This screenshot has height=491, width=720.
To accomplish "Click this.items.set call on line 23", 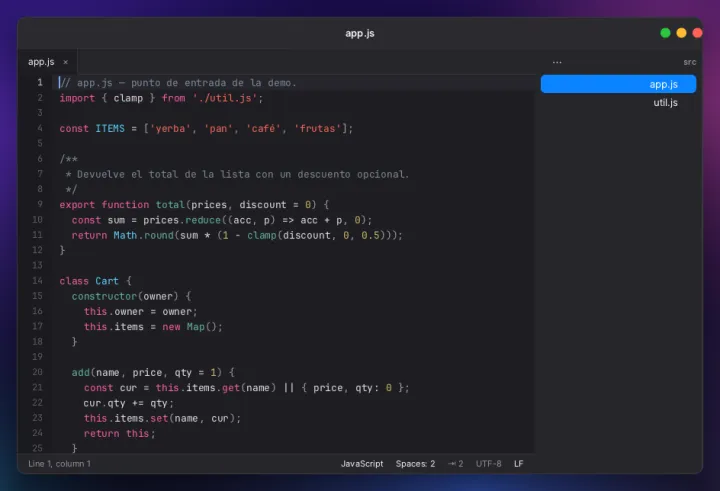I will click(126, 418).
